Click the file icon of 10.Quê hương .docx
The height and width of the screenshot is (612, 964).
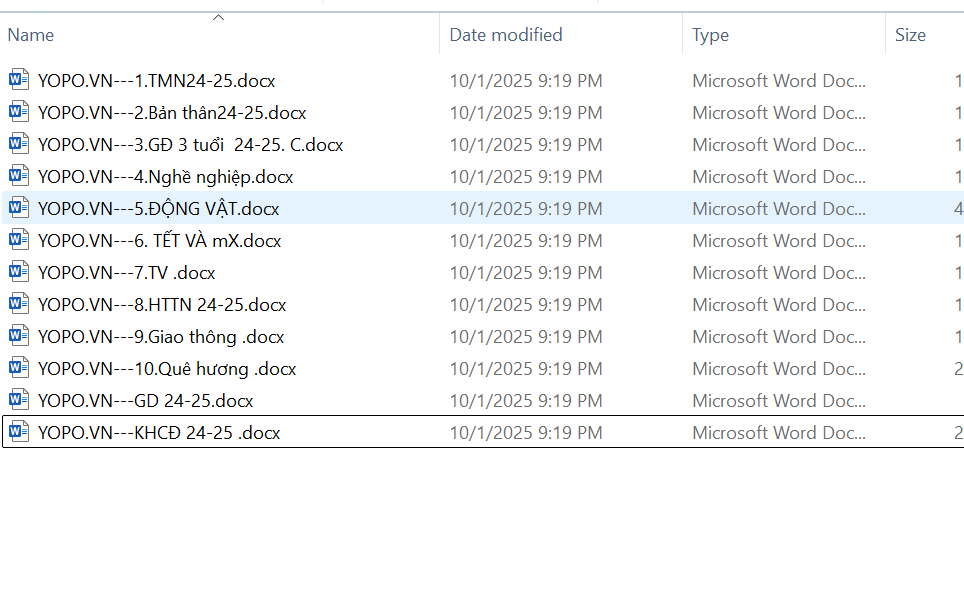19,368
